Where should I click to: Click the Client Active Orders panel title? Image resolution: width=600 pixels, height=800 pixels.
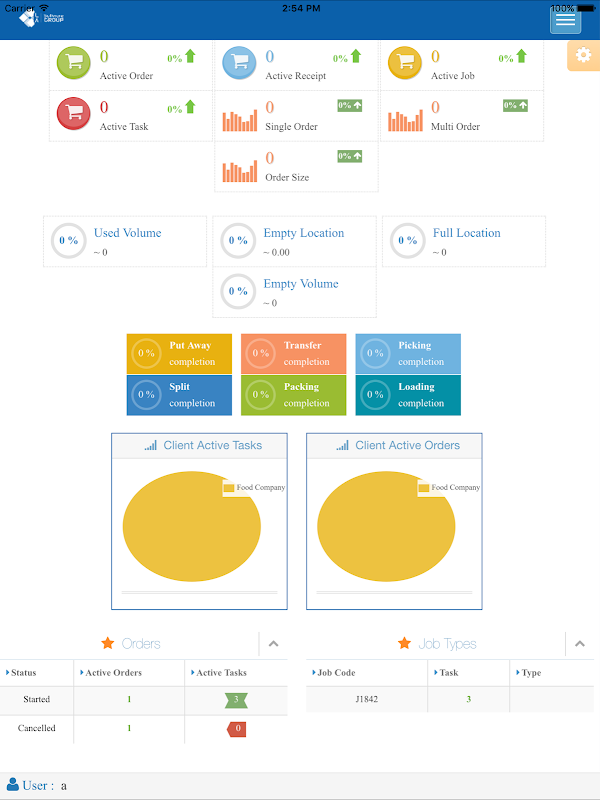tap(407, 445)
